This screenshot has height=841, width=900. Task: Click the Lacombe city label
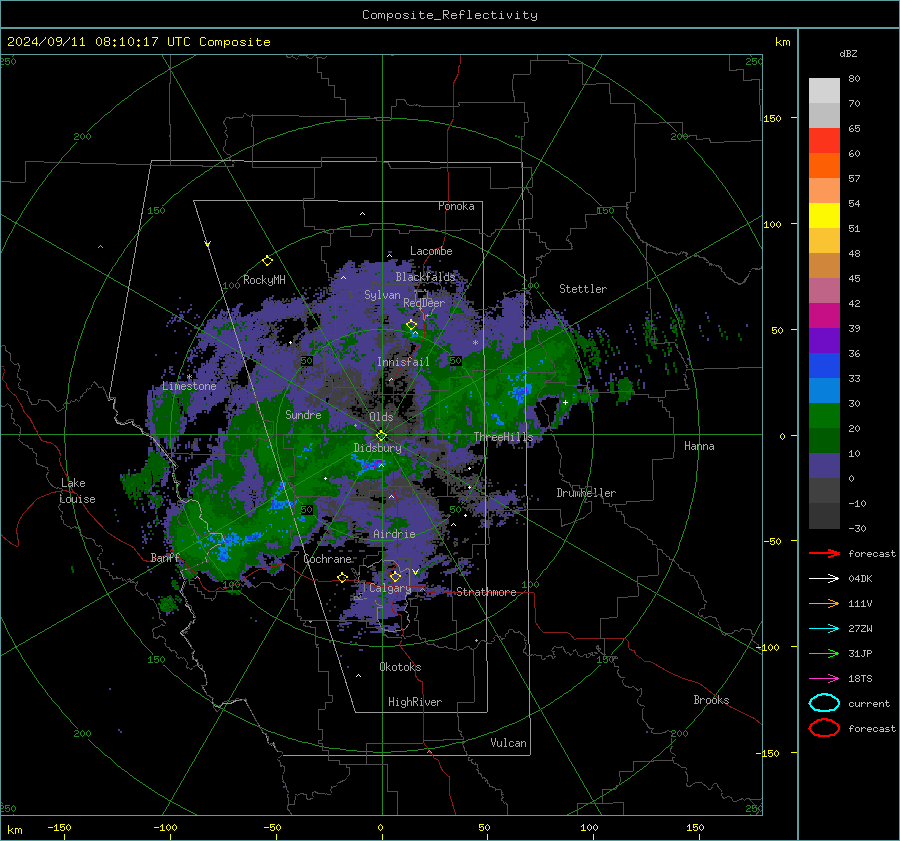point(431,251)
